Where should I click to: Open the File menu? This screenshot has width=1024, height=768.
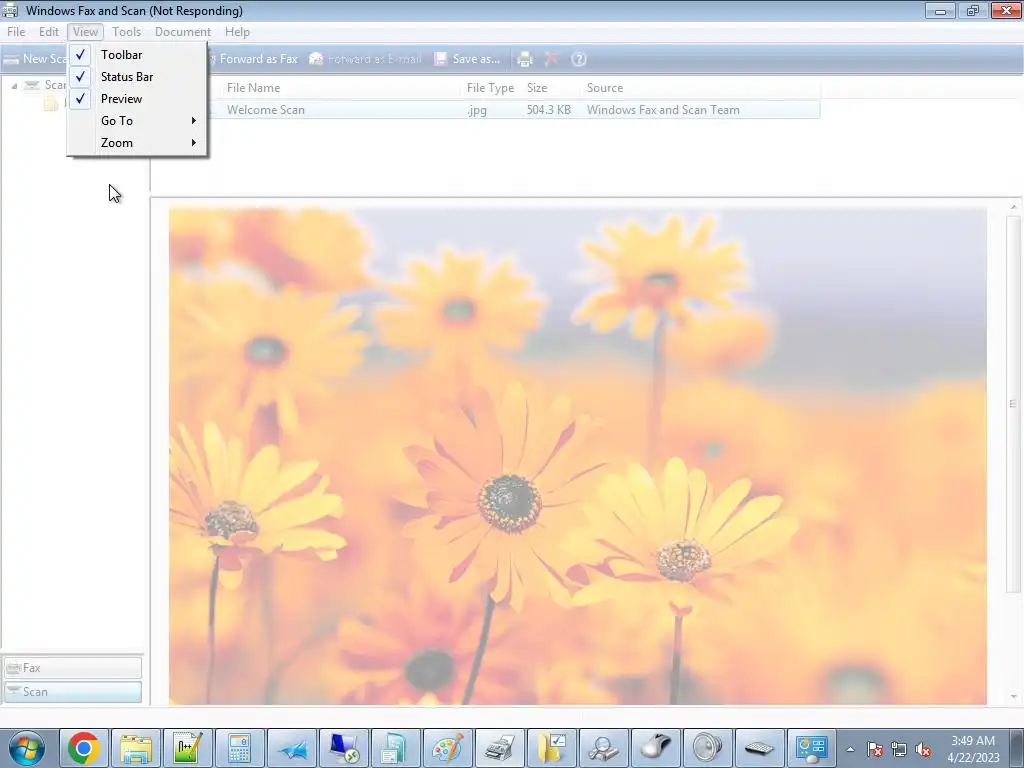(x=16, y=32)
